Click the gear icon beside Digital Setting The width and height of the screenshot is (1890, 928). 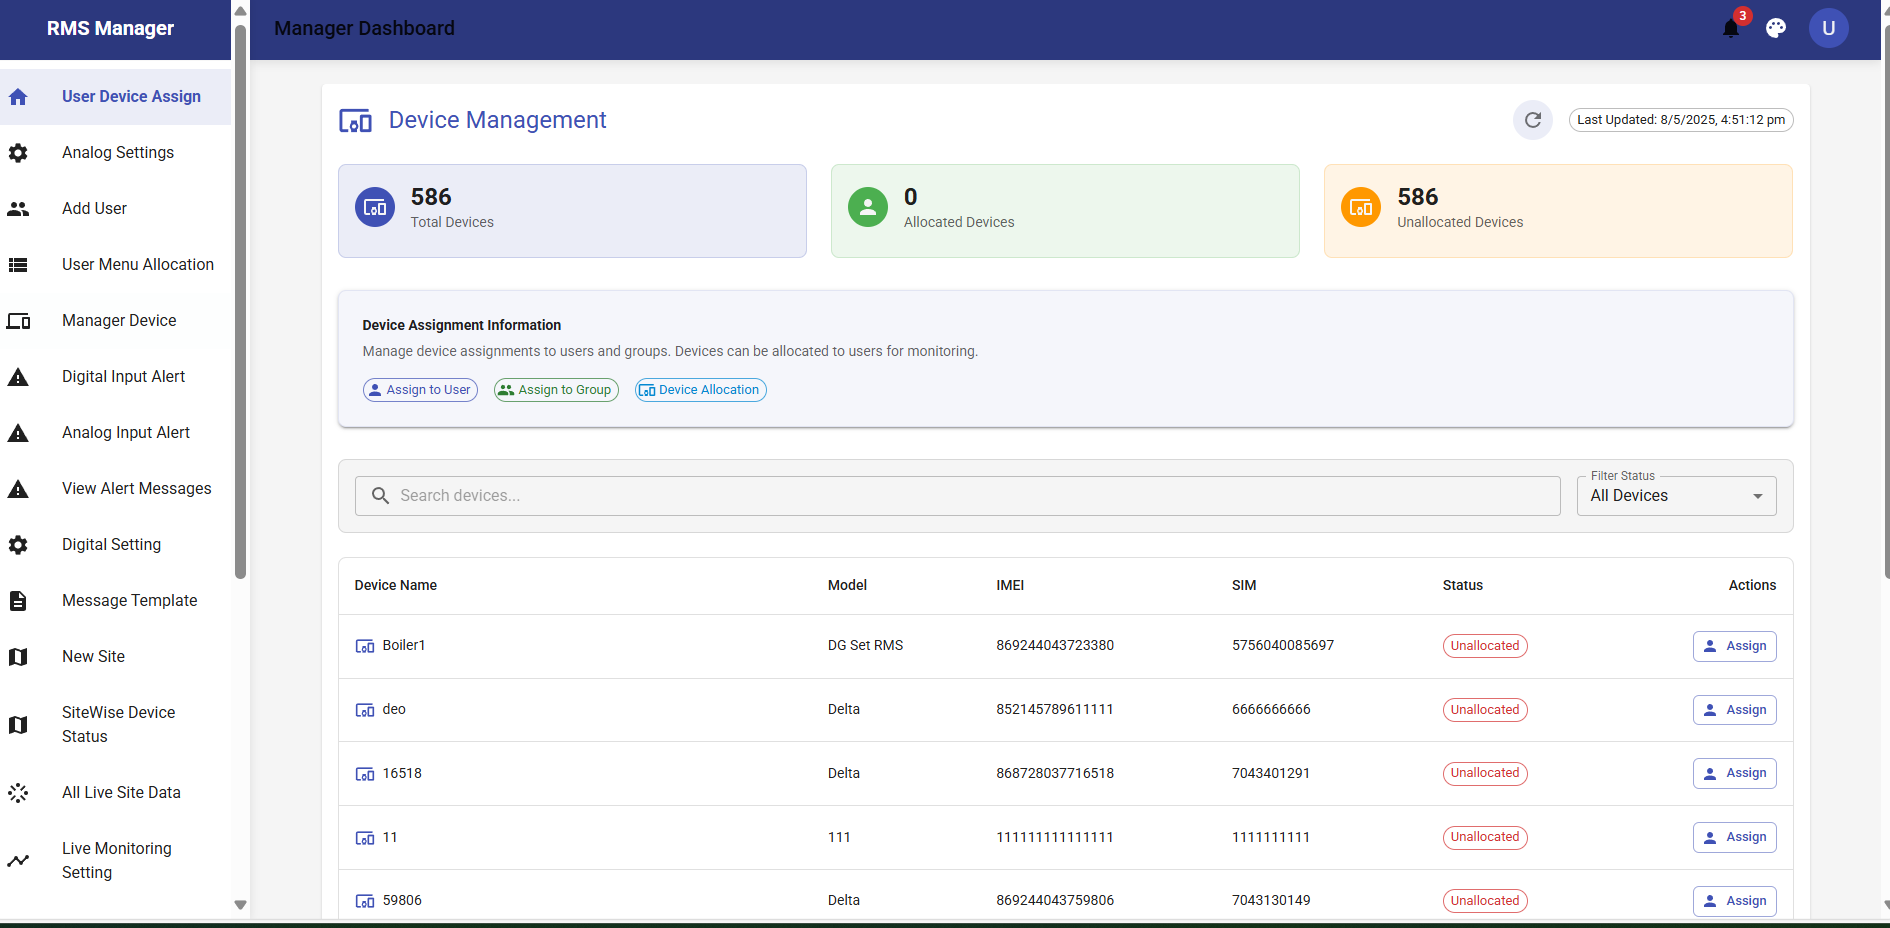point(18,545)
